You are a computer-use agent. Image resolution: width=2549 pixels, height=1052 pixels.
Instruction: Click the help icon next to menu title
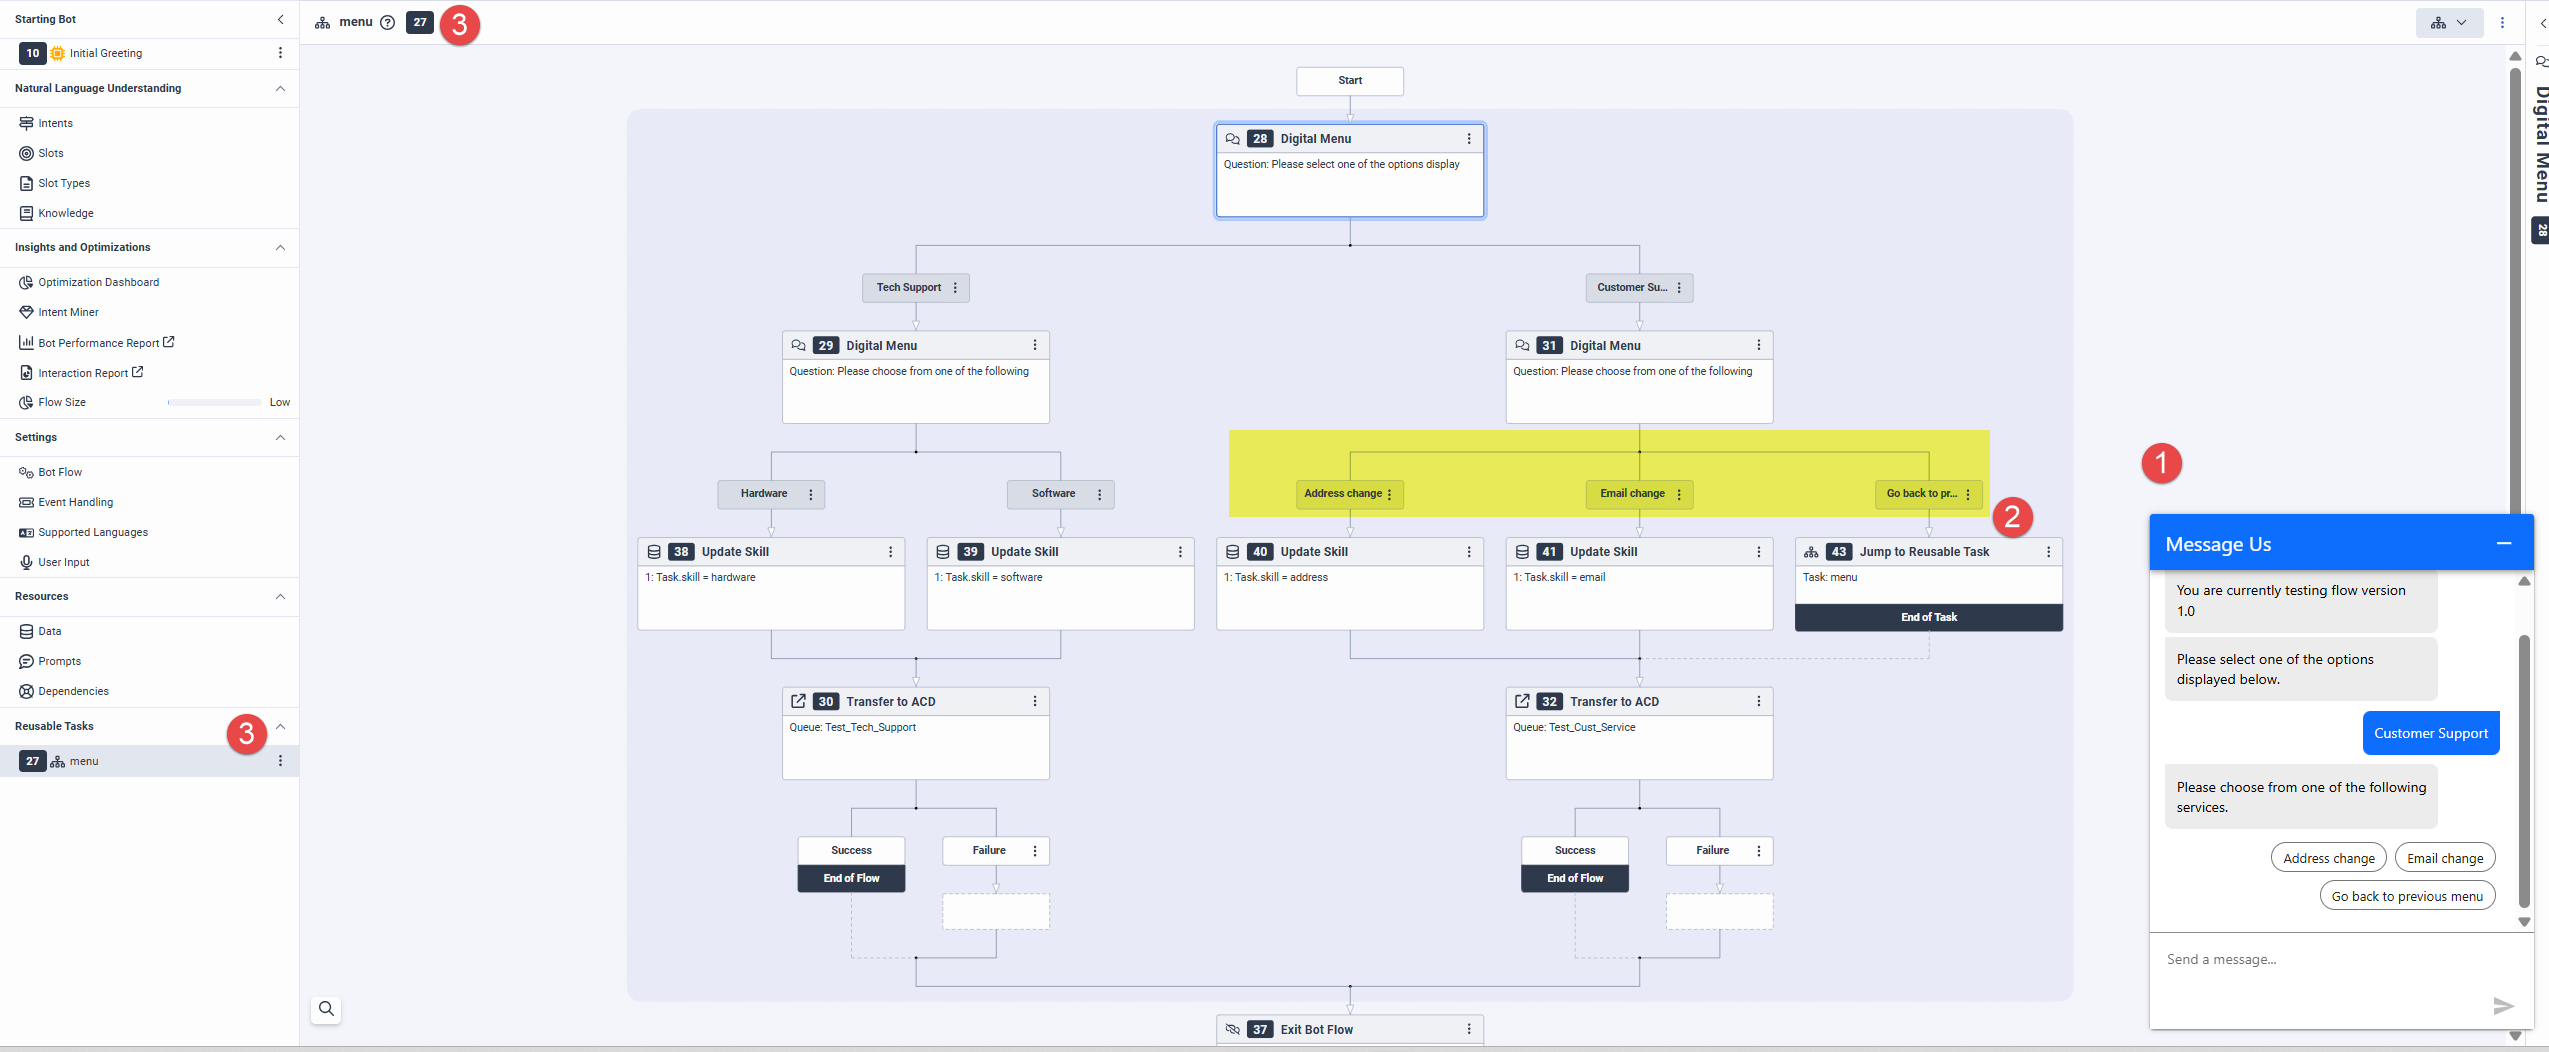pos(388,22)
